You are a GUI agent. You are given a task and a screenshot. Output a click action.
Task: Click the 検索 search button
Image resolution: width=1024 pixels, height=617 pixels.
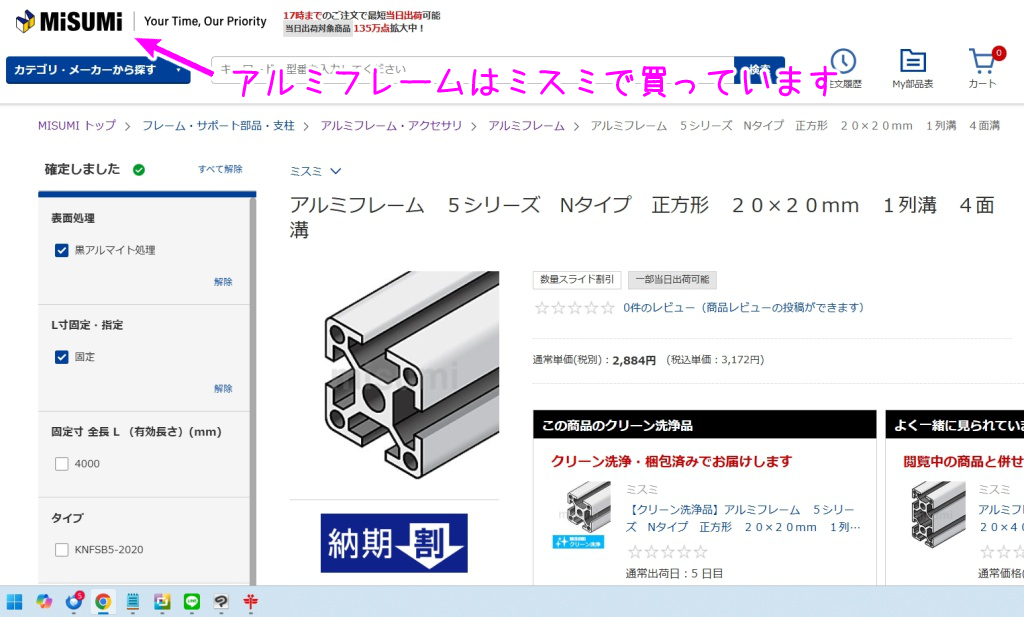(759, 70)
